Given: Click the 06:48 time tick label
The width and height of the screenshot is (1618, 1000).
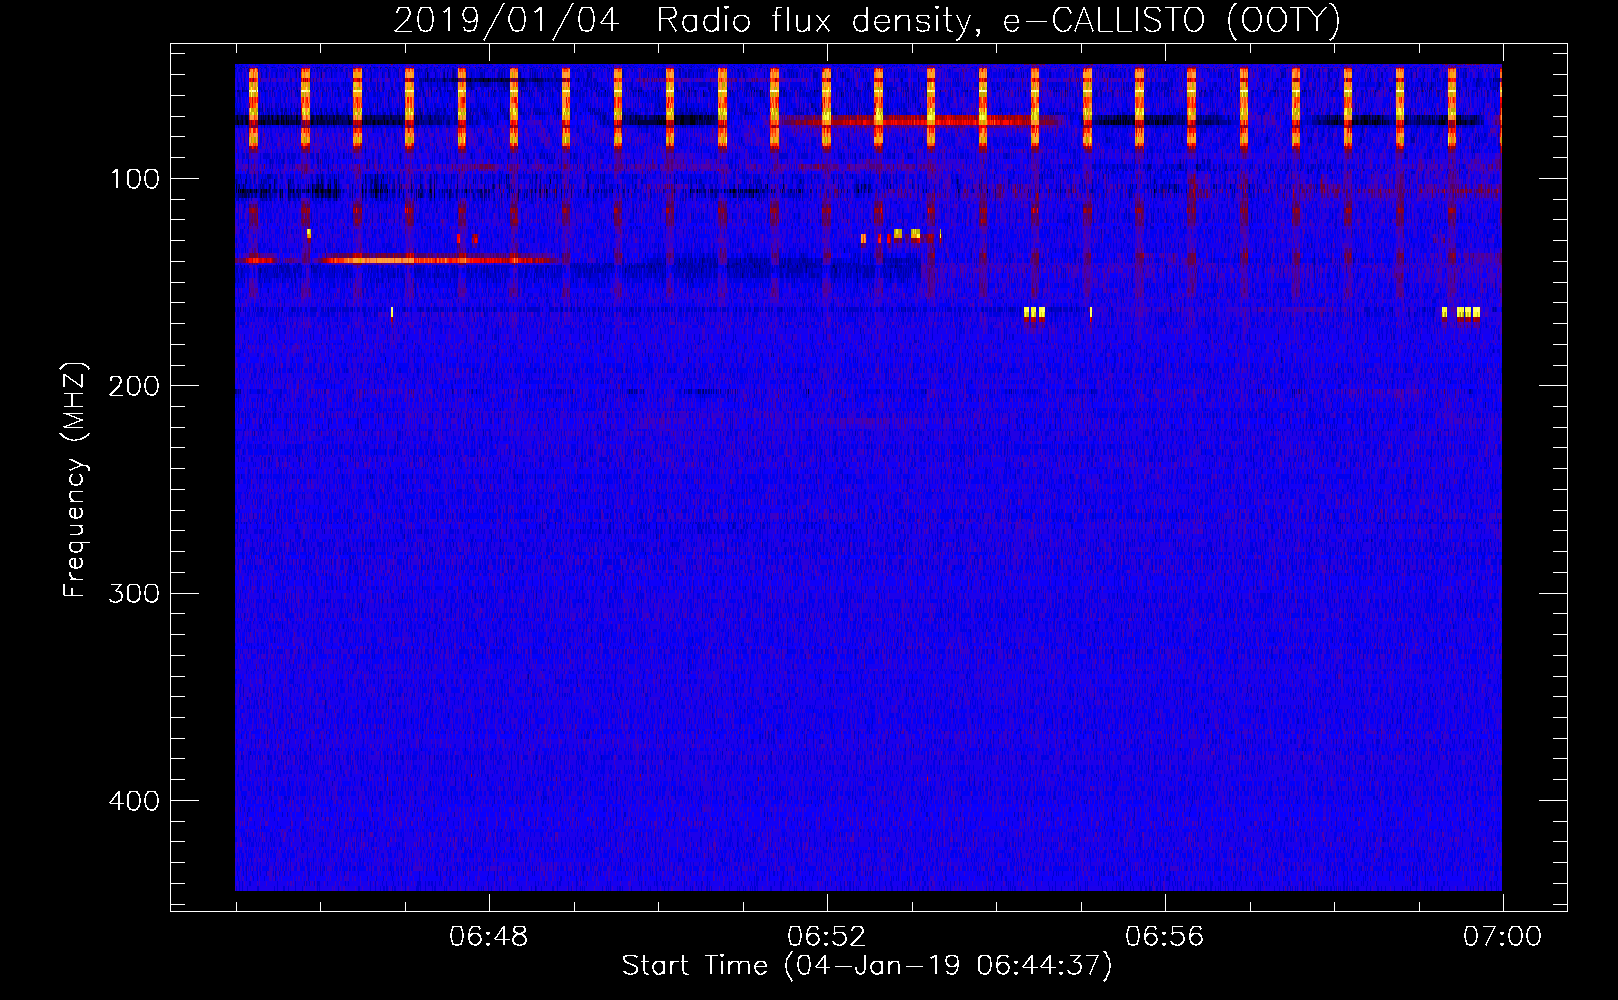Looking at the screenshot, I should click(488, 937).
